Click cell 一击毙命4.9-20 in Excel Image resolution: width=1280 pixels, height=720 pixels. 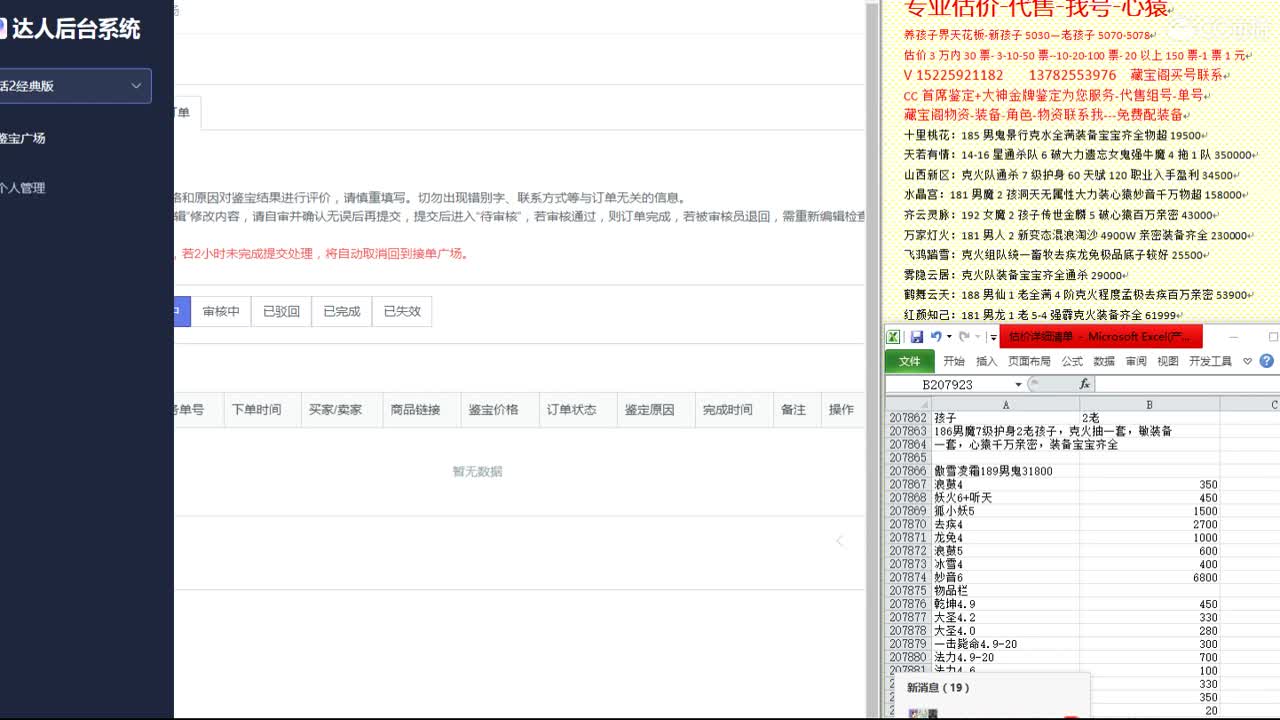pos(1005,645)
